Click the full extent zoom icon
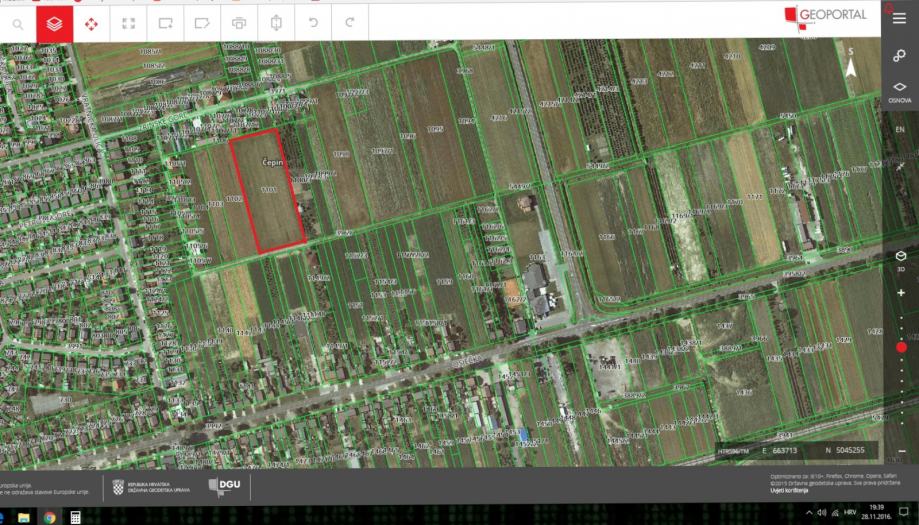919x525 pixels. 128,24
